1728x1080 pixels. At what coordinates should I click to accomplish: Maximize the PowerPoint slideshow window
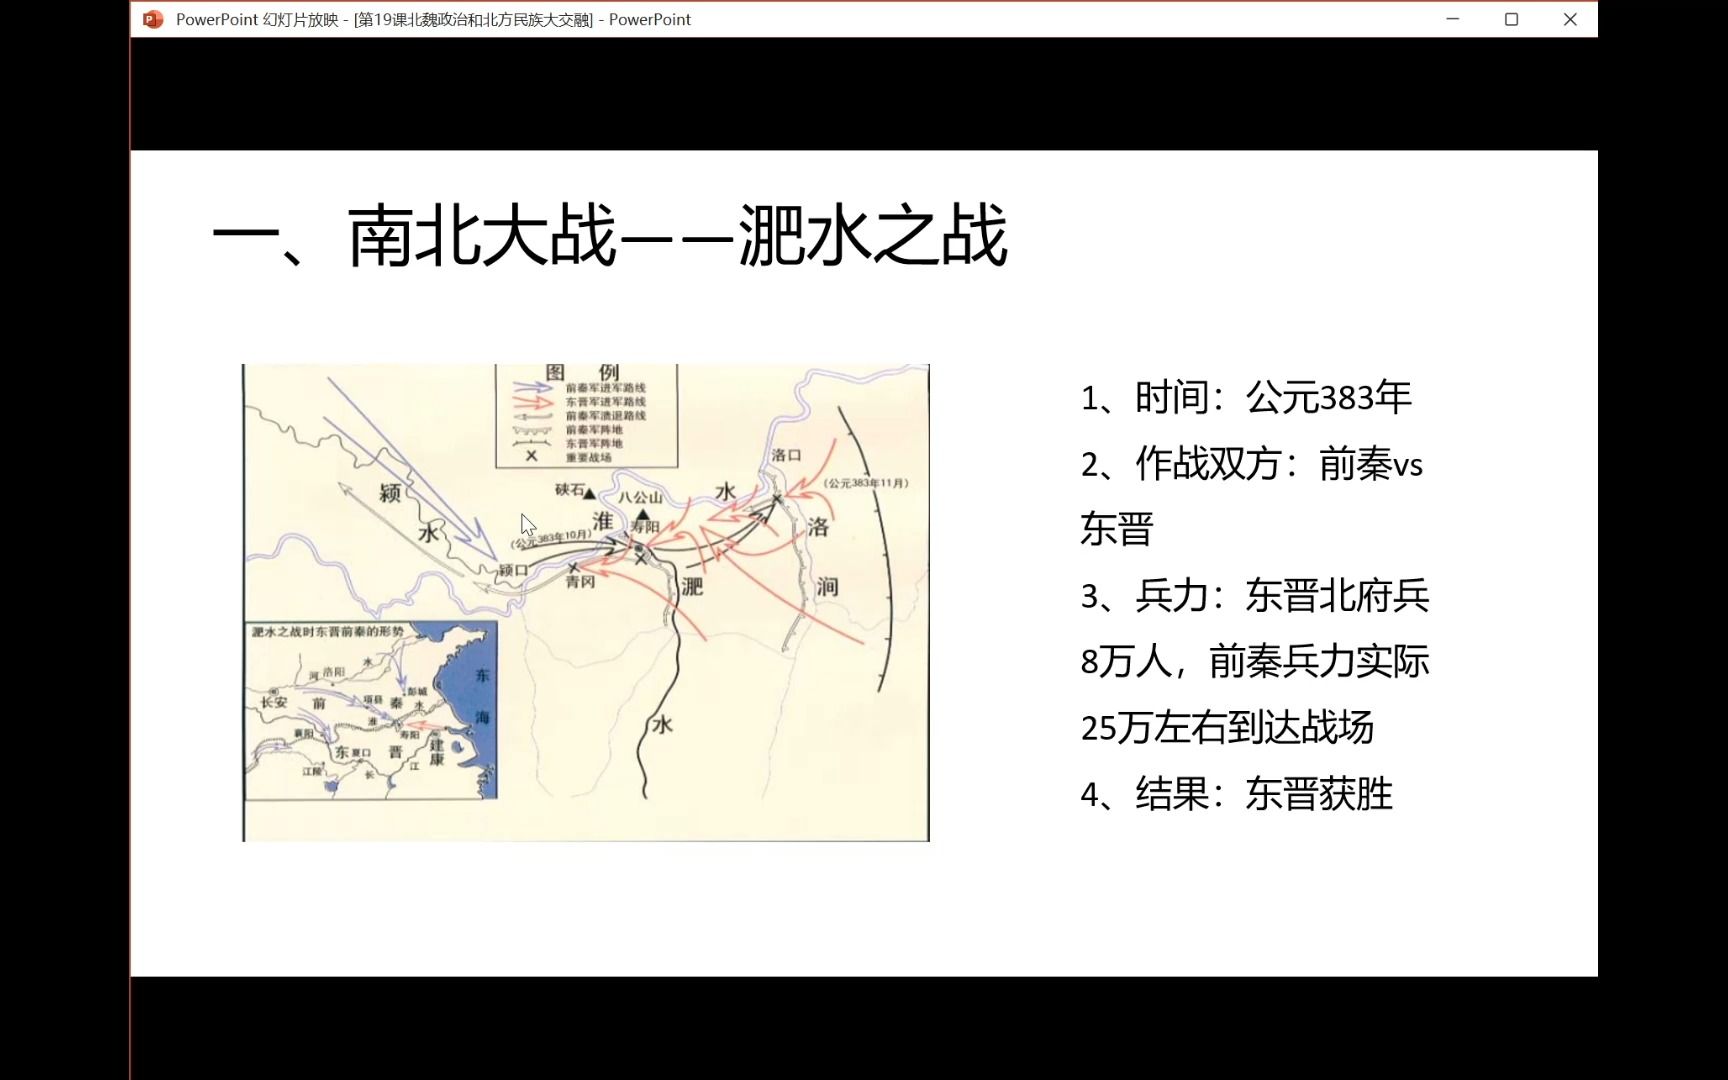point(1511,19)
